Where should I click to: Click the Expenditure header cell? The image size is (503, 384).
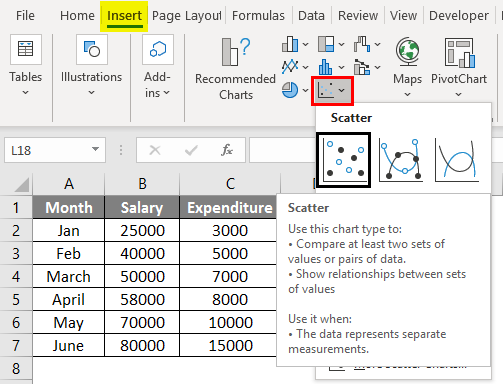(228, 207)
